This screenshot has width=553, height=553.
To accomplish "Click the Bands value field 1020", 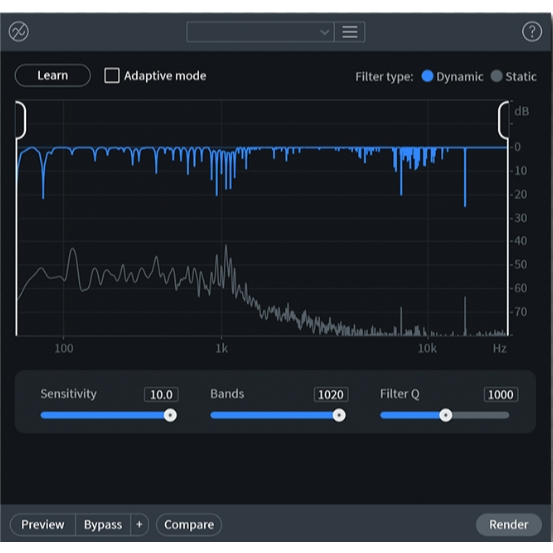I will pyautogui.click(x=331, y=394).
